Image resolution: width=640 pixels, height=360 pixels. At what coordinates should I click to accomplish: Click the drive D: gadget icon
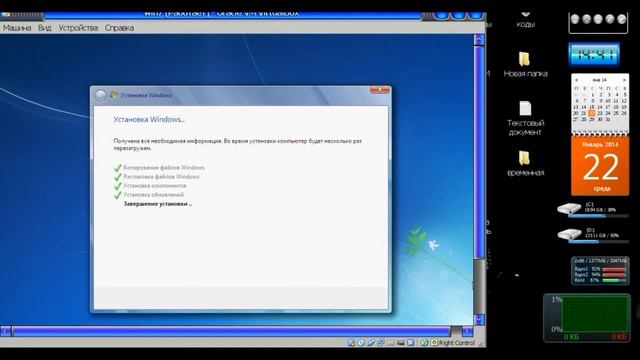tap(569, 235)
